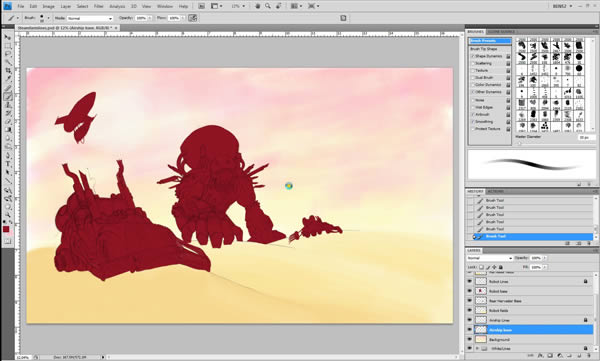Screen dimensions: 600x361
Task: Select Rotate View tool in application bar
Action: click(x=279, y=6)
